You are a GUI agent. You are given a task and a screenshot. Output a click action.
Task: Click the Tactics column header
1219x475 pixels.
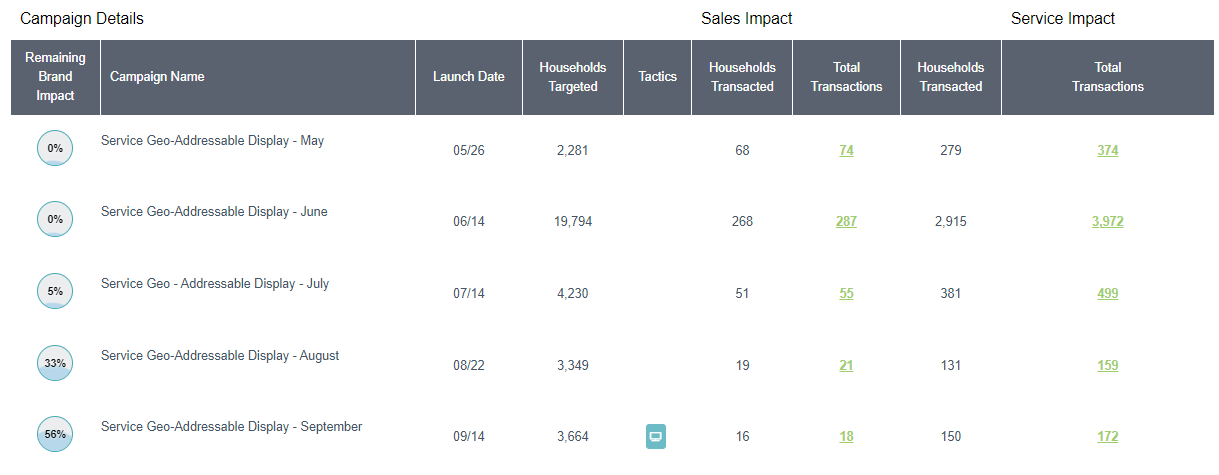657,77
